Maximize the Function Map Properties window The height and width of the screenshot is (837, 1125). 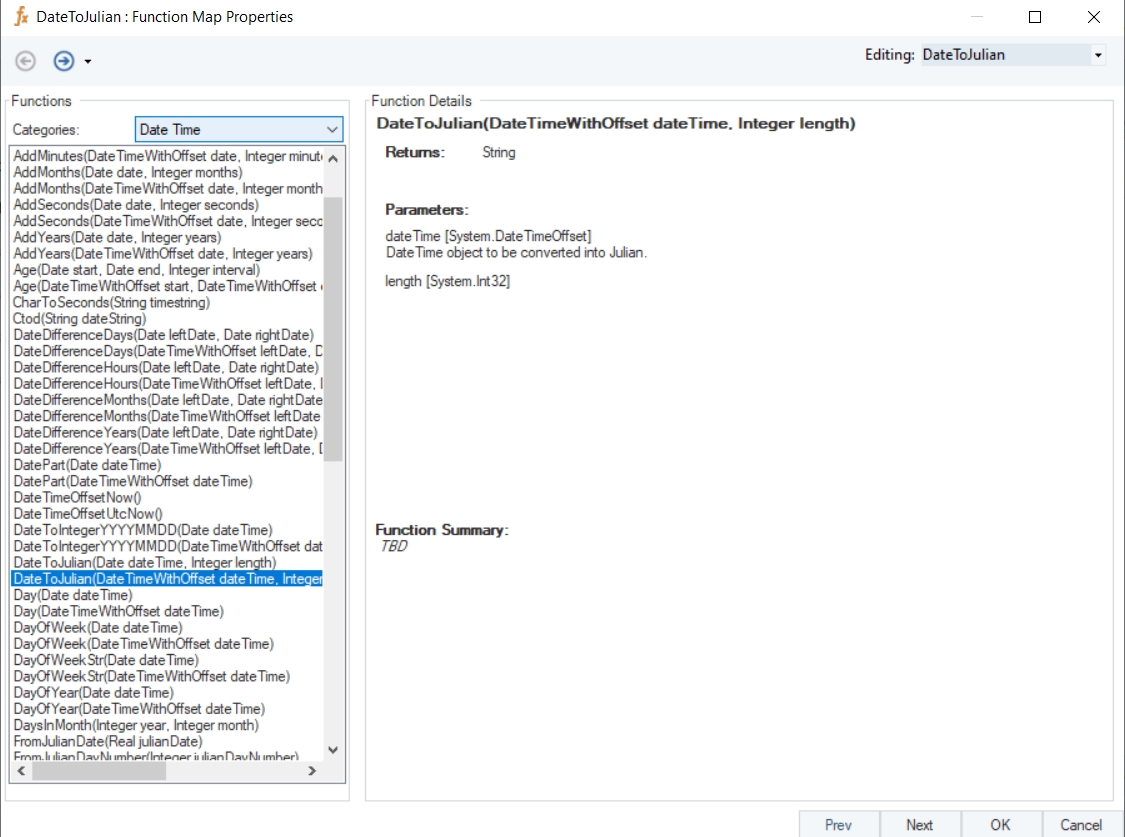[1035, 17]
